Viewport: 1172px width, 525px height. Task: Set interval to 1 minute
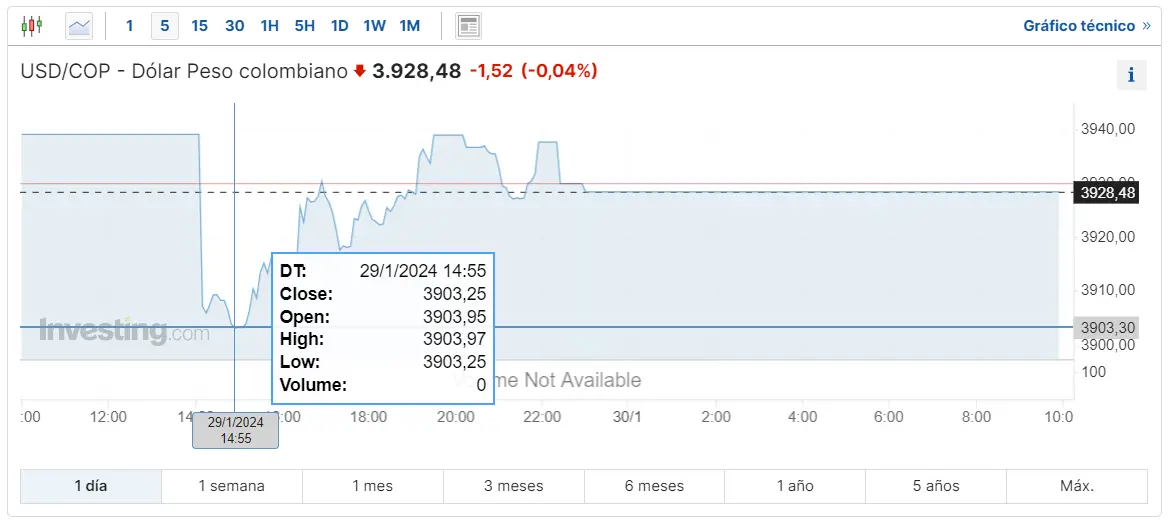[x=129, y=26]
